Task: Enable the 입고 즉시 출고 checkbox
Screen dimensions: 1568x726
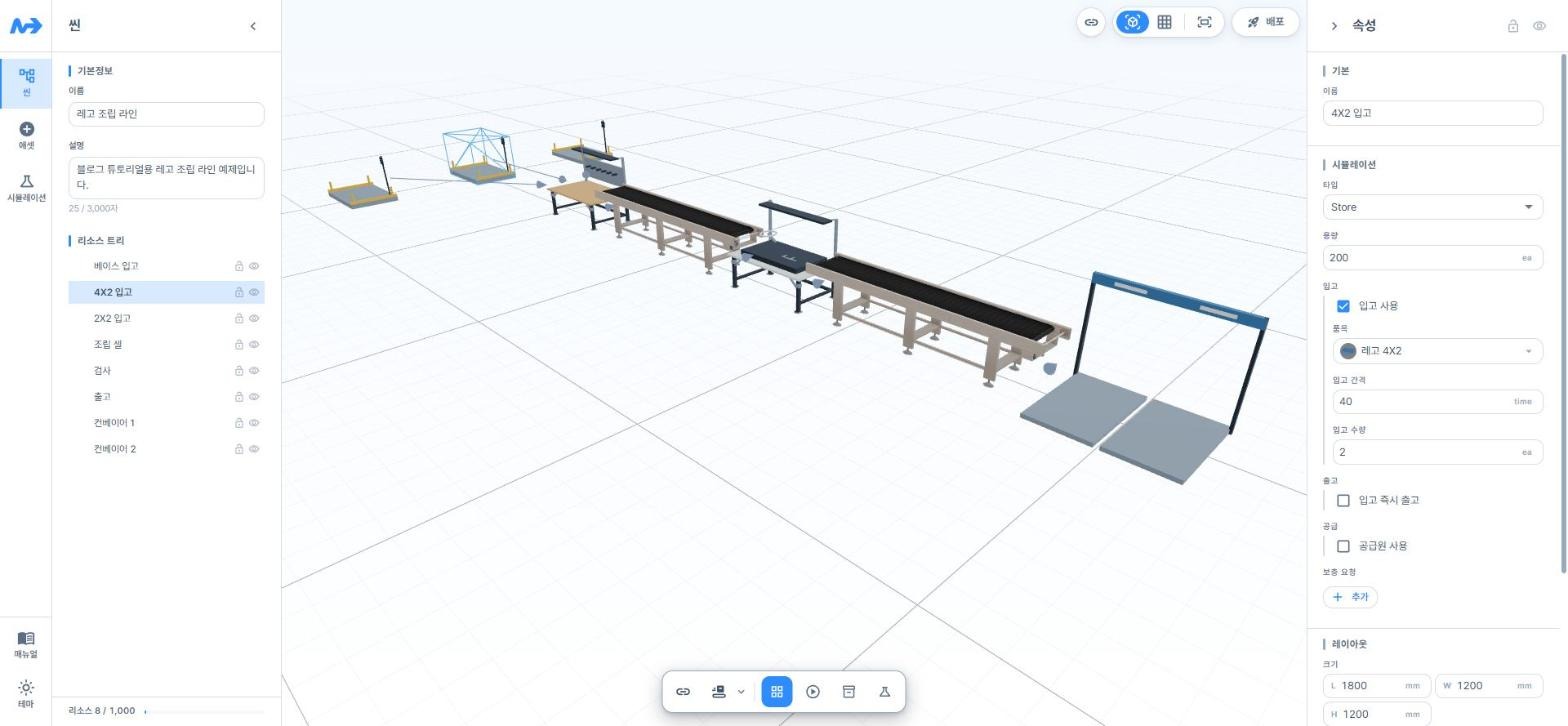Action: pos(1343,500)
